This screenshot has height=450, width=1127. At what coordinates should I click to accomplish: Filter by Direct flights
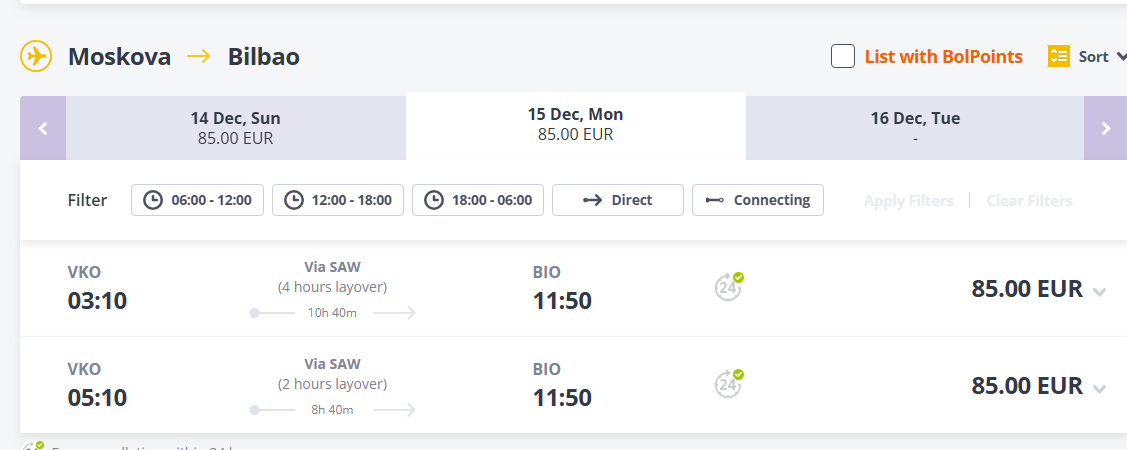point(618,200)
